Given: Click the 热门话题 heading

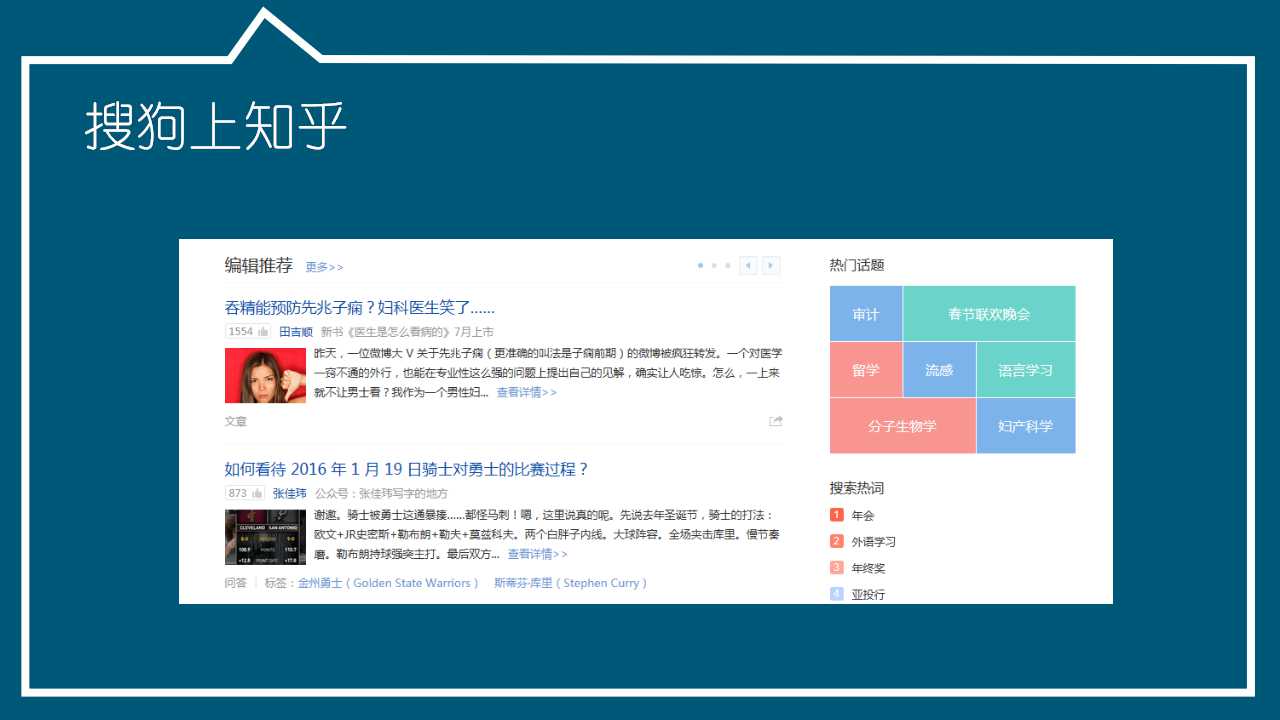Looking at the screenshot, I should point(857,265).
